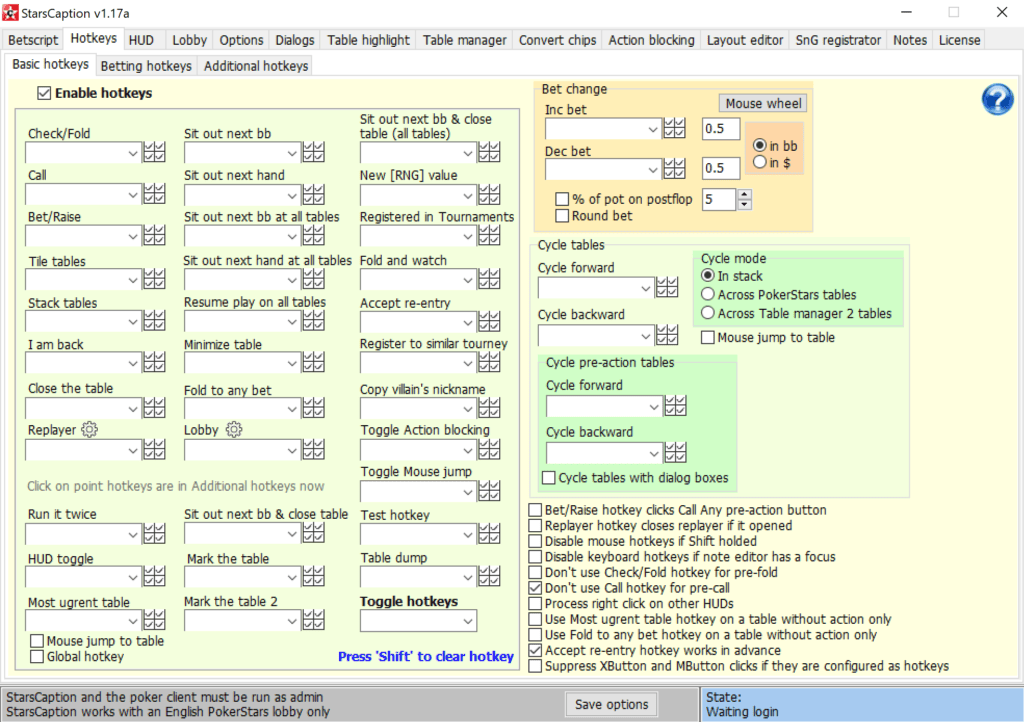
Task: Click the keyboard icon for Run it twice
Action: click(154, 534)
